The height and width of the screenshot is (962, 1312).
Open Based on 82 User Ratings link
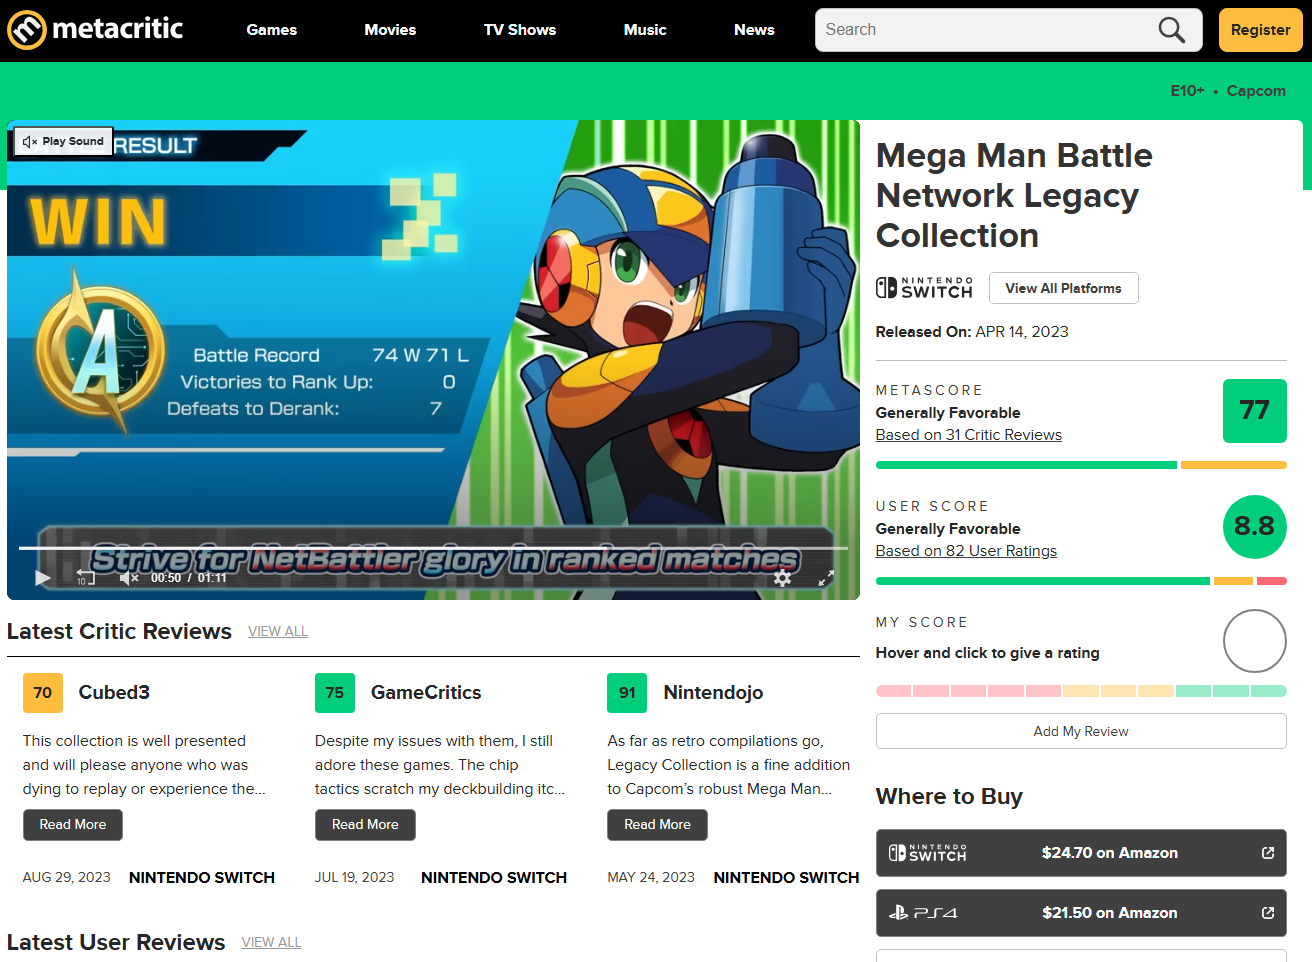pyautogui.click(x=966, y=551)
